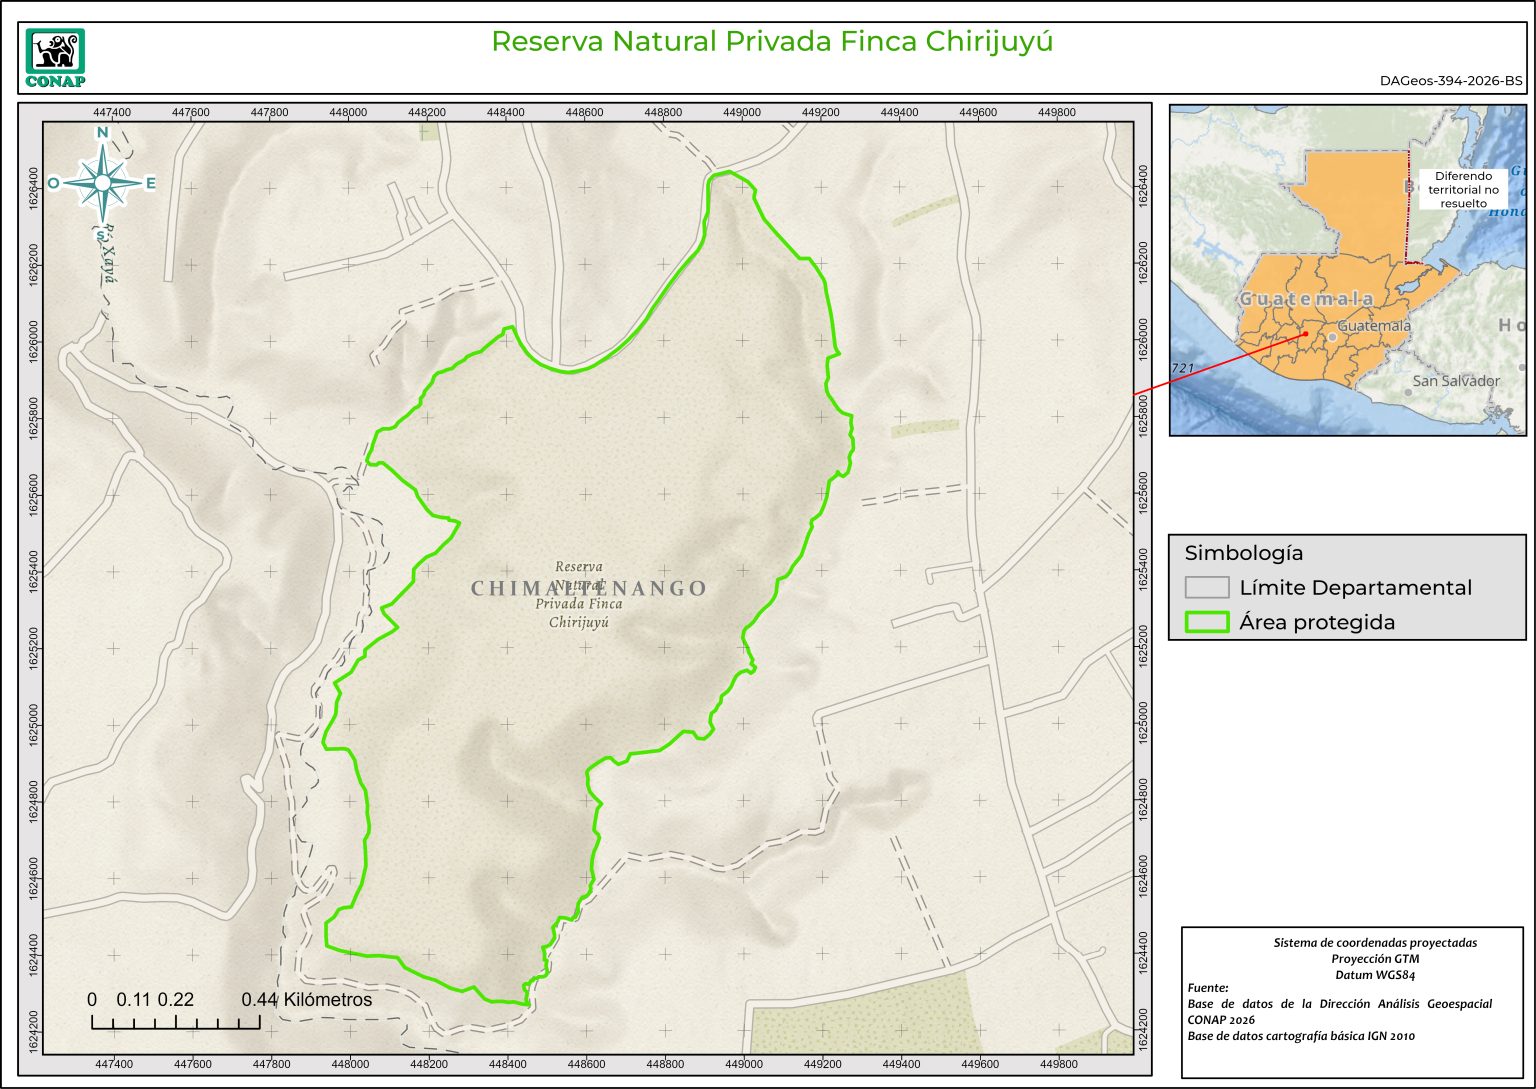Click the E letter beside the compass

tap(151, 183)
